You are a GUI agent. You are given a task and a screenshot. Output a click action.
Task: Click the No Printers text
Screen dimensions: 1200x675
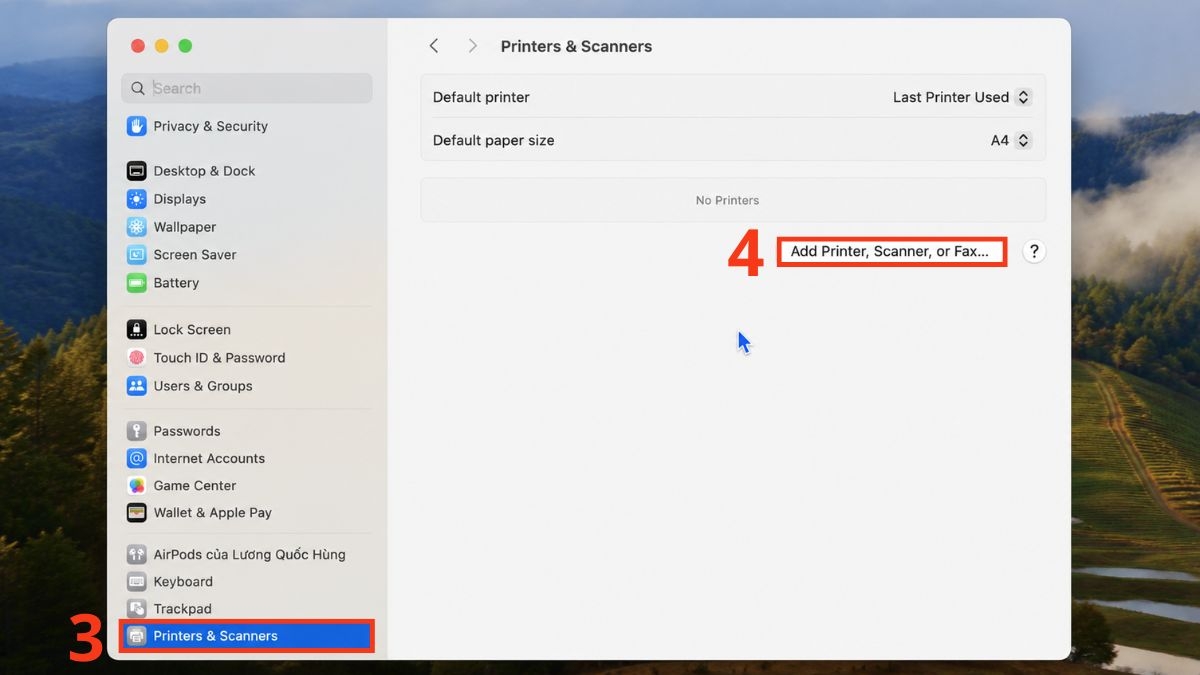click(727, 200)
